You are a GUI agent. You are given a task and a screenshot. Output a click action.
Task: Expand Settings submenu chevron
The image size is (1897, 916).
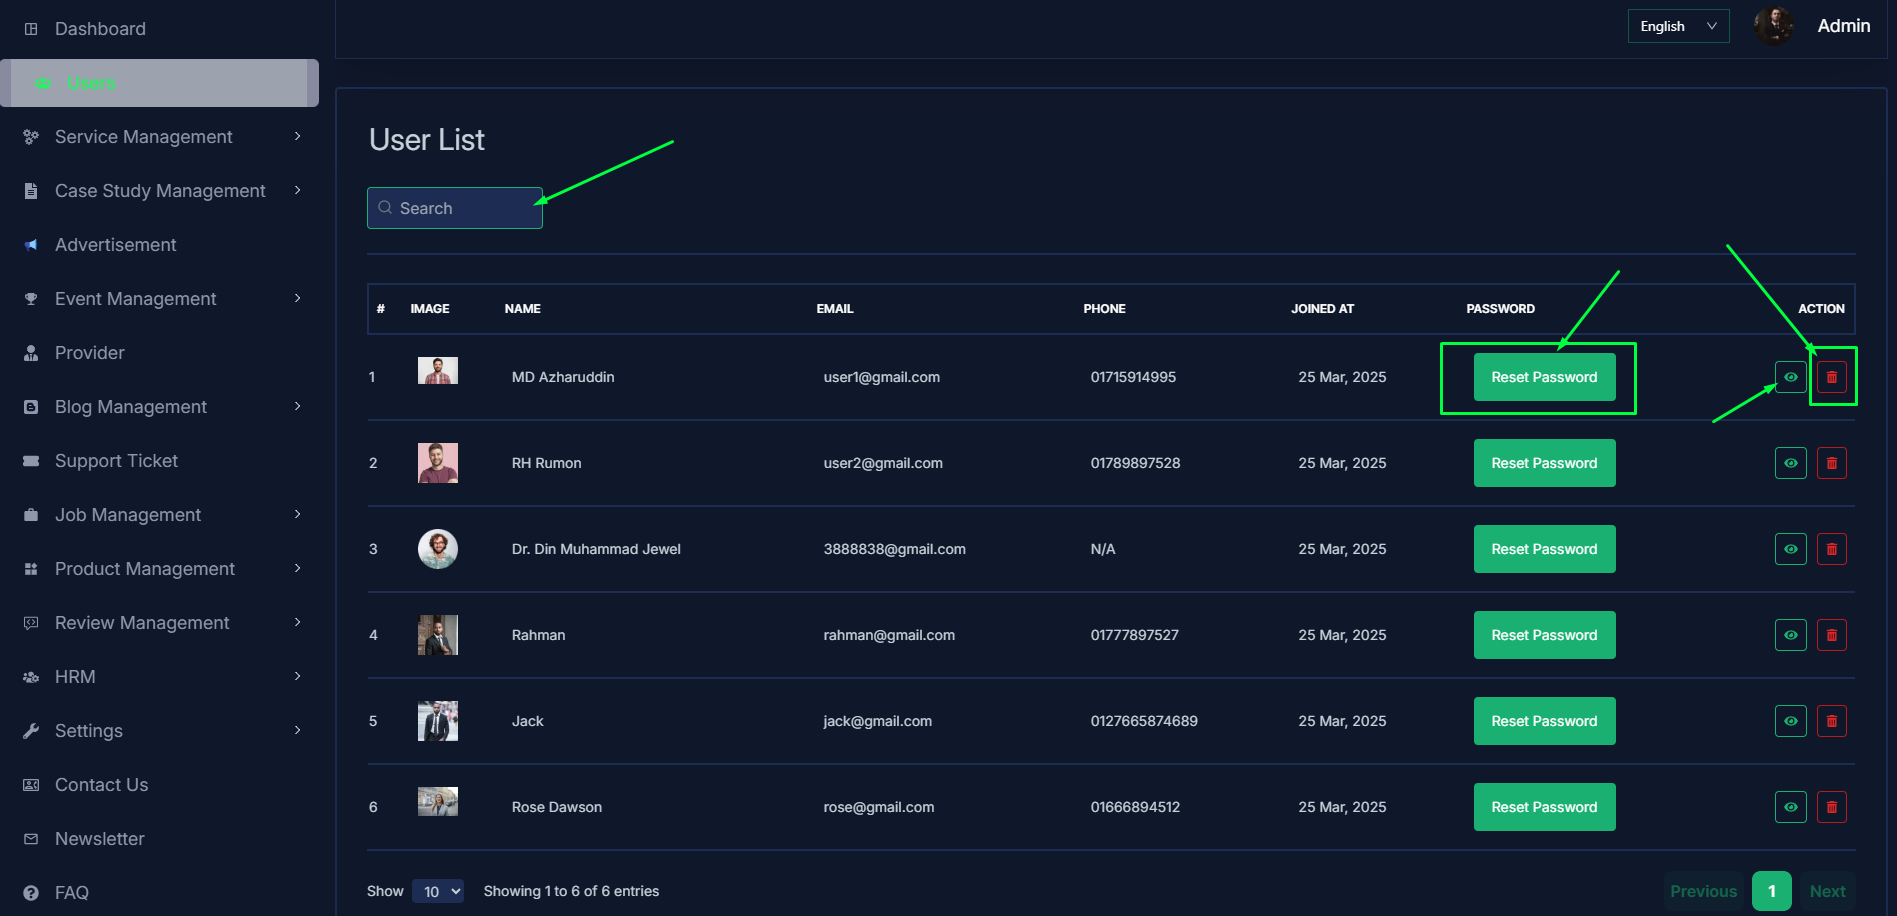298,730
